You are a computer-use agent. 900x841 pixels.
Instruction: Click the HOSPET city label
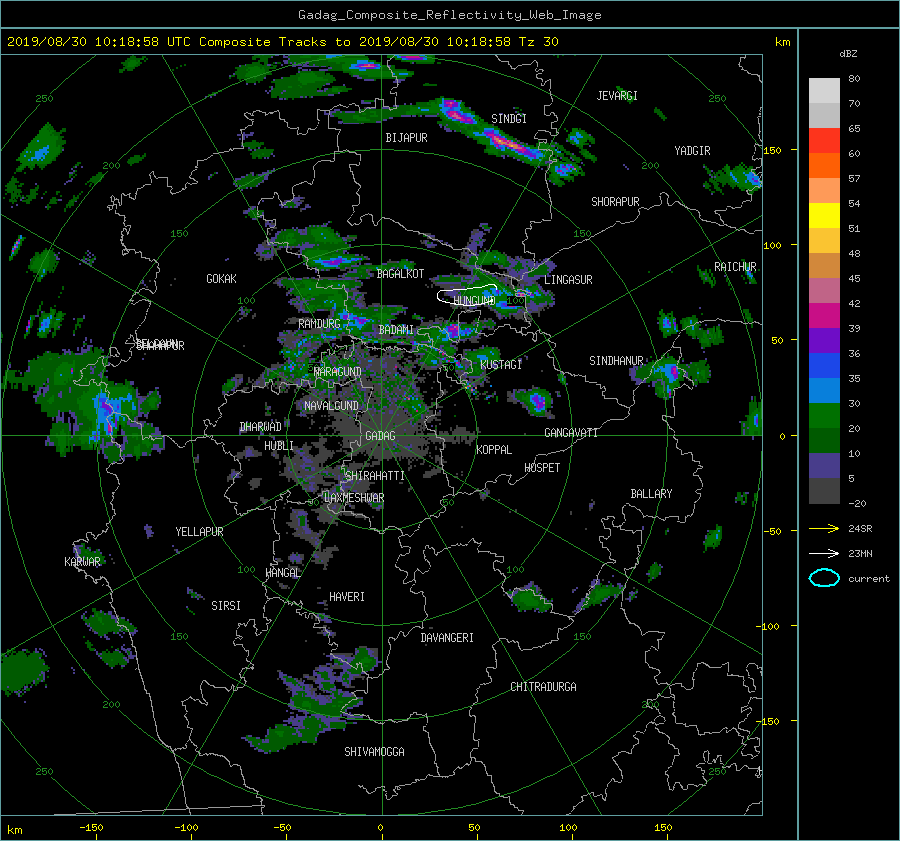pyautogui.click(x=542, y=468)
